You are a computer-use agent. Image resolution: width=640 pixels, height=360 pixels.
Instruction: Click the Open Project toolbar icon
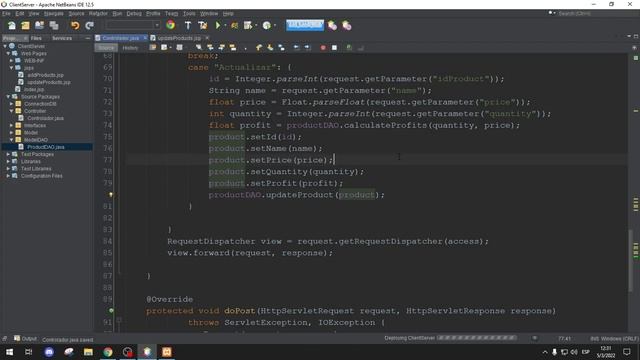coord(39,25)
